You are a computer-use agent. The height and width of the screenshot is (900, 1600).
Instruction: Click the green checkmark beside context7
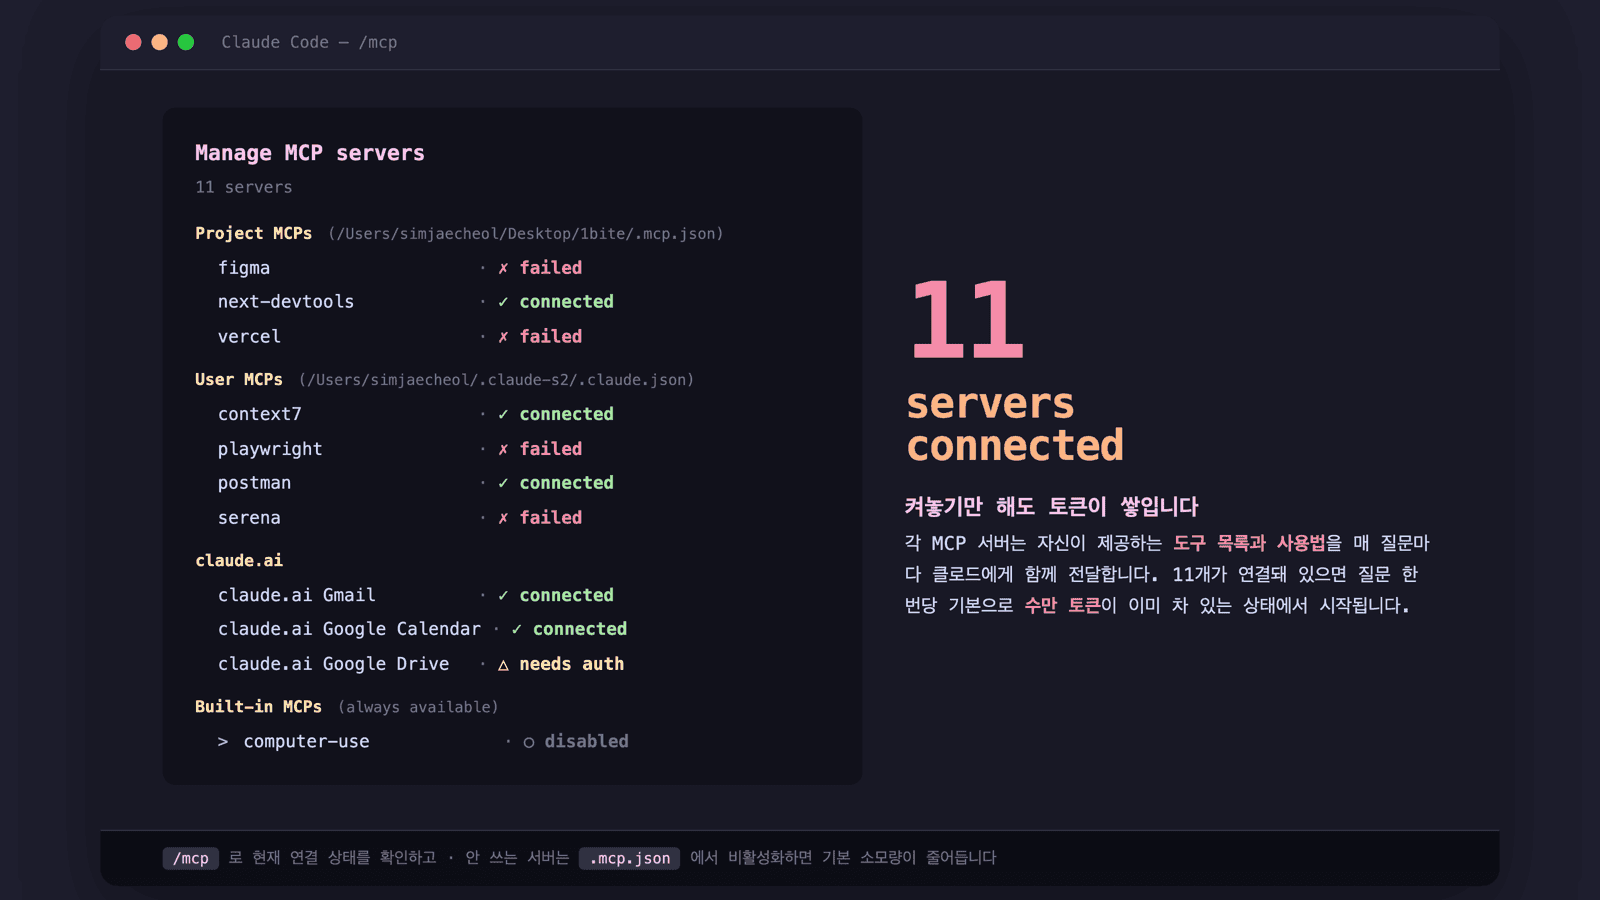(x=503, y=414)
